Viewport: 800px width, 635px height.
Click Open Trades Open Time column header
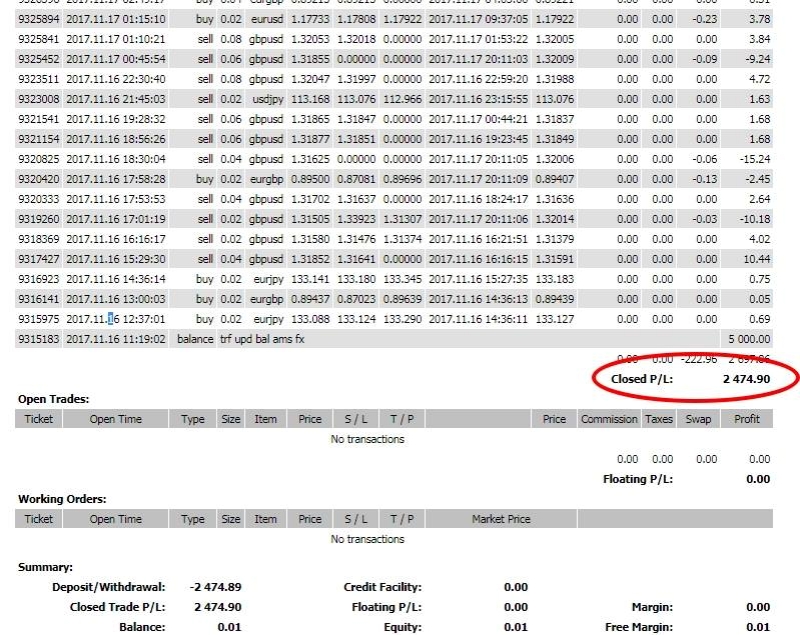coord(116,419)
